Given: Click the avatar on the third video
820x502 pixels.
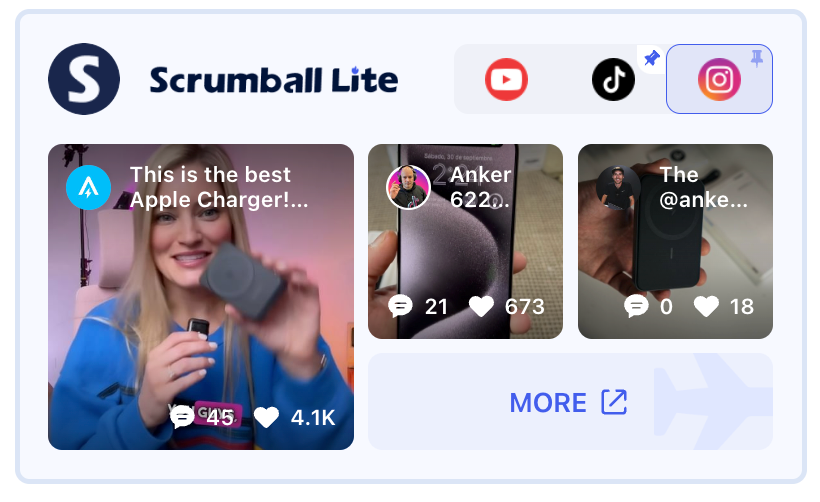Looking at the screenshot, I should [x=618, y=187].
